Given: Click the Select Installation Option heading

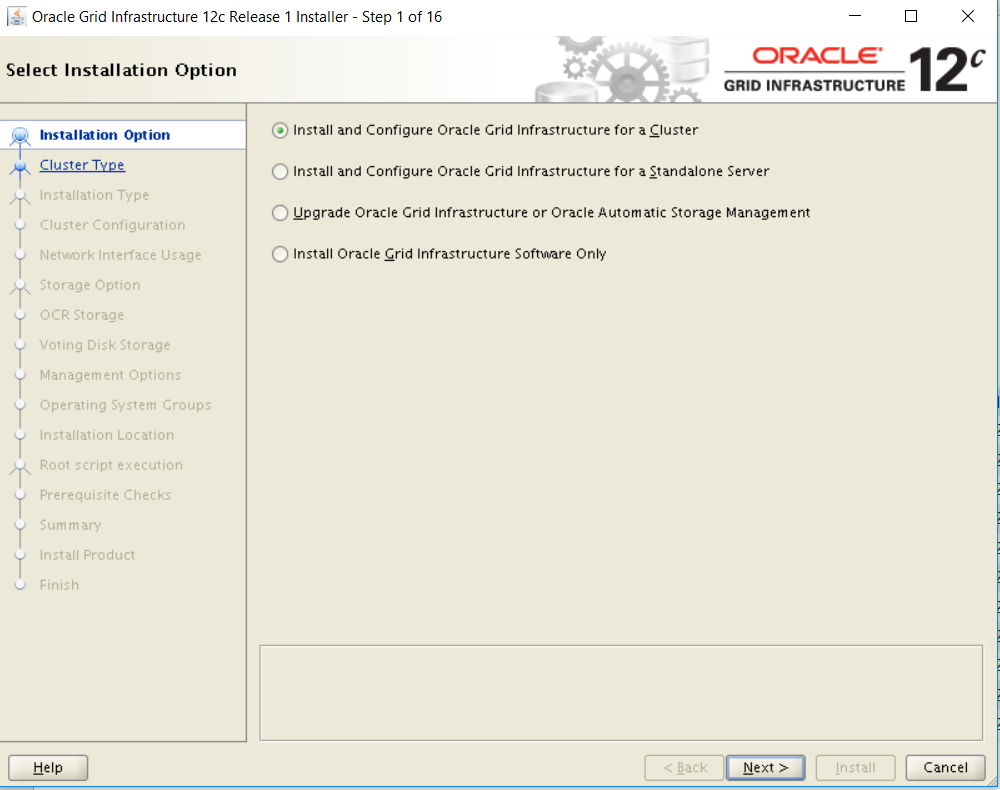Looking at the screenshot, I should (x=121, y=70).
